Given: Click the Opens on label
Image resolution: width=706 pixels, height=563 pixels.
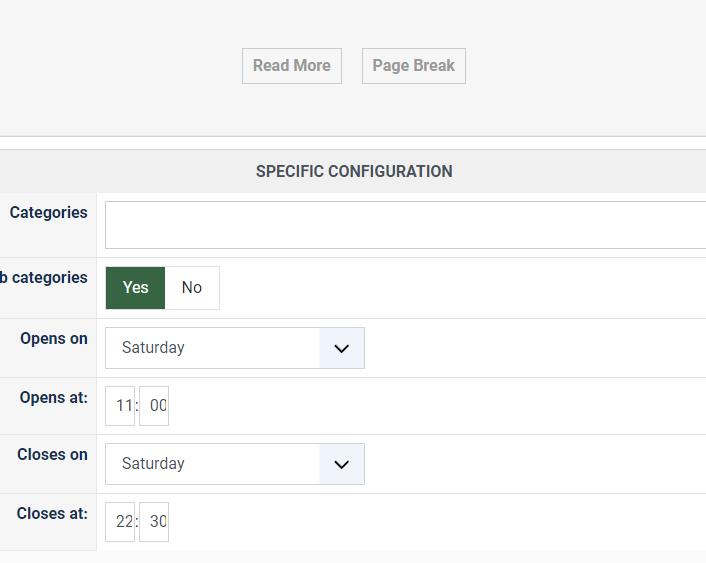Looking at the screenshot, I should coord(54,339).
